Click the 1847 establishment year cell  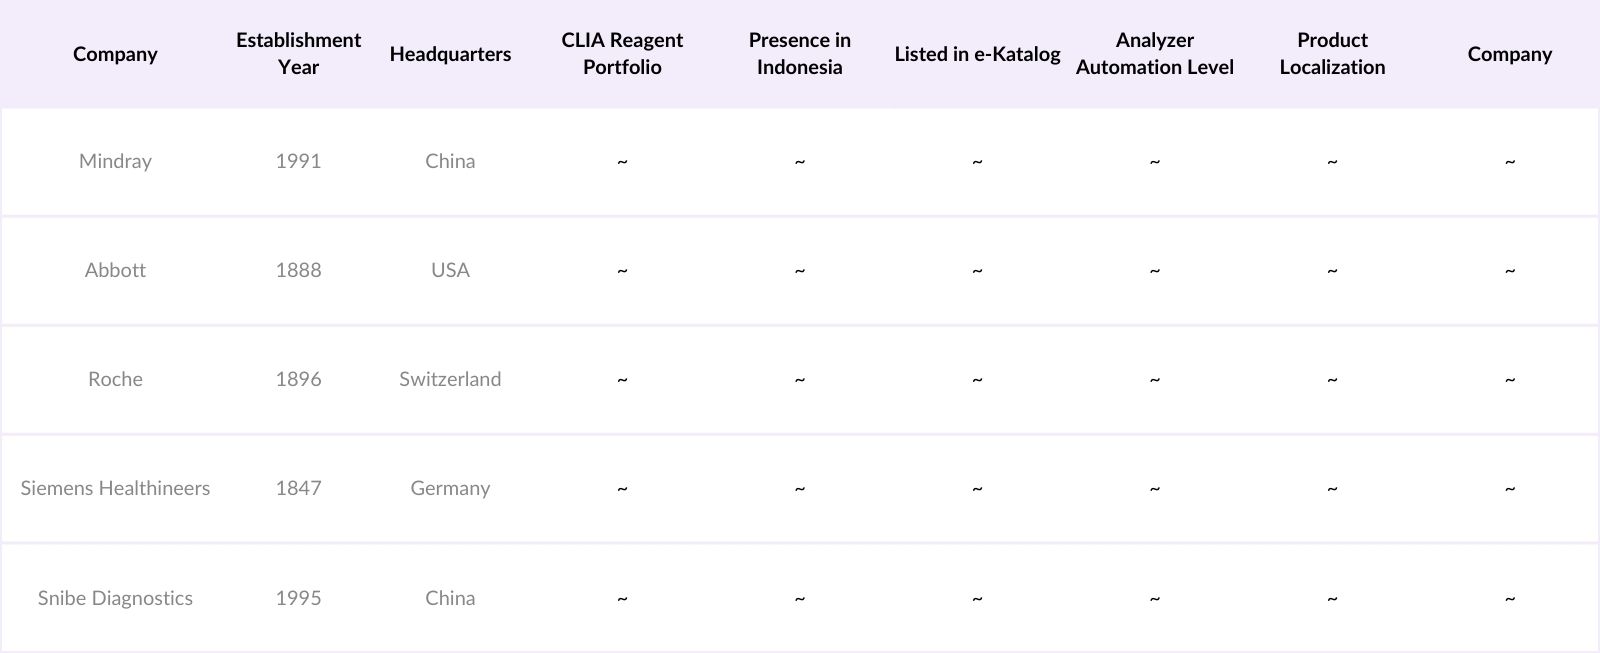pyautogui.click(x=298, y=488)
